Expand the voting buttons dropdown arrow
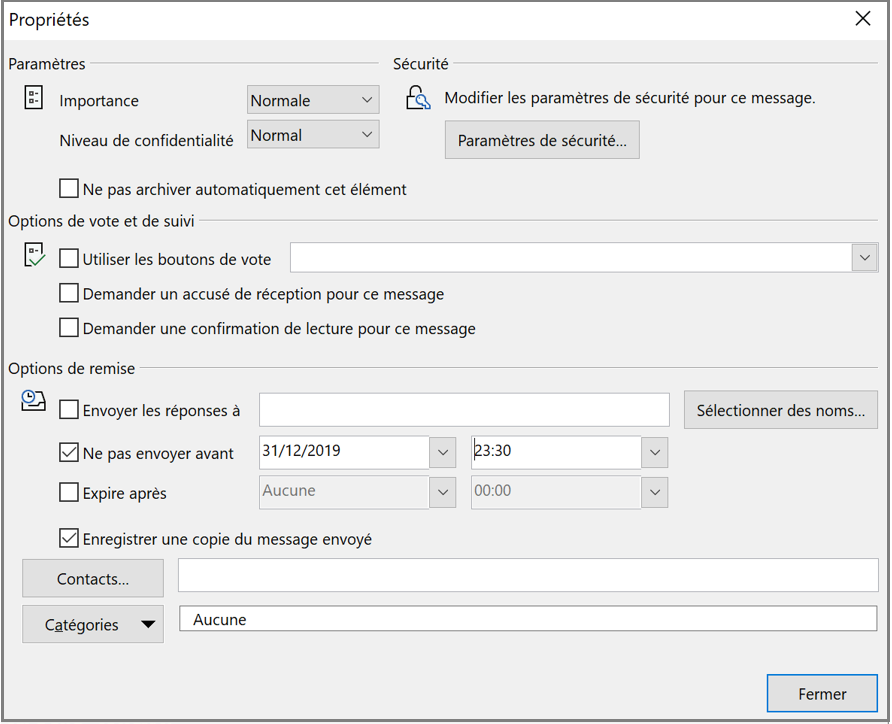The width and height of the screenshot is (892, 724). click(864, 258)
